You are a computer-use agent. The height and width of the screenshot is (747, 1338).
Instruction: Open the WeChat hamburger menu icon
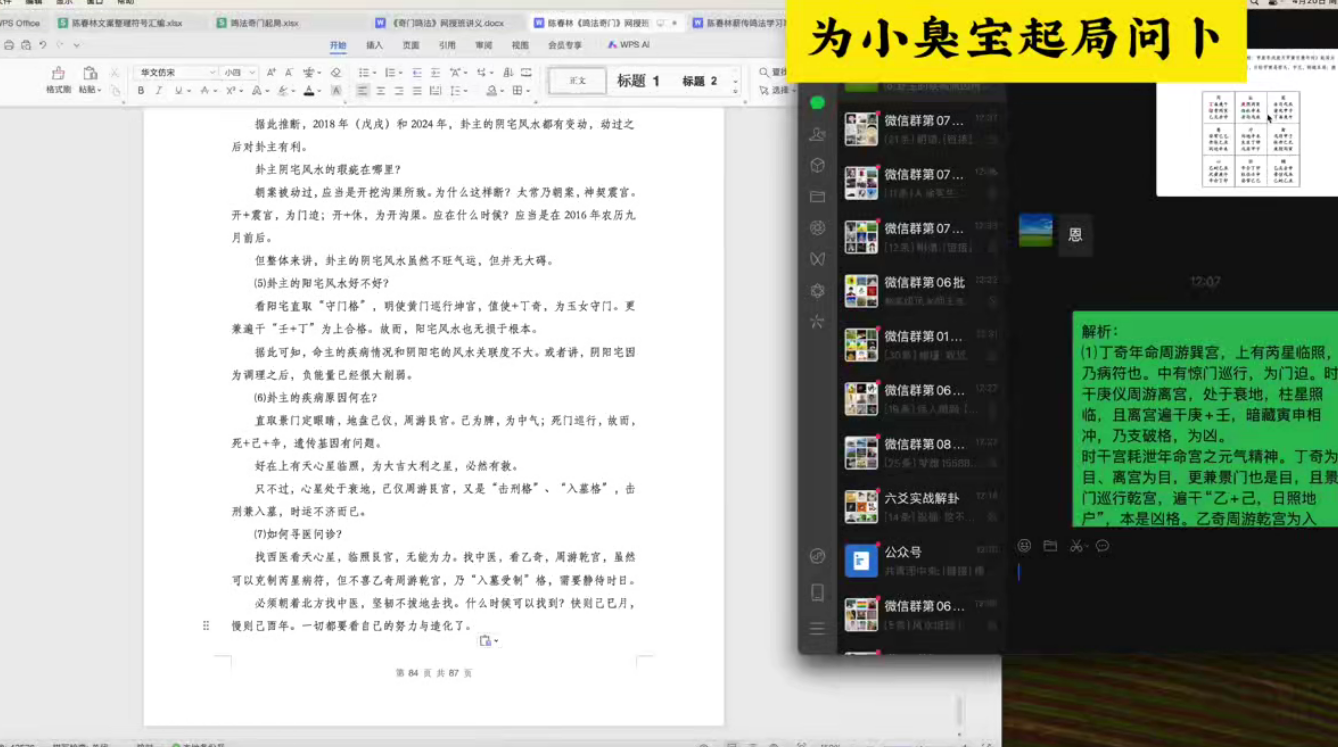coord(817,628)
